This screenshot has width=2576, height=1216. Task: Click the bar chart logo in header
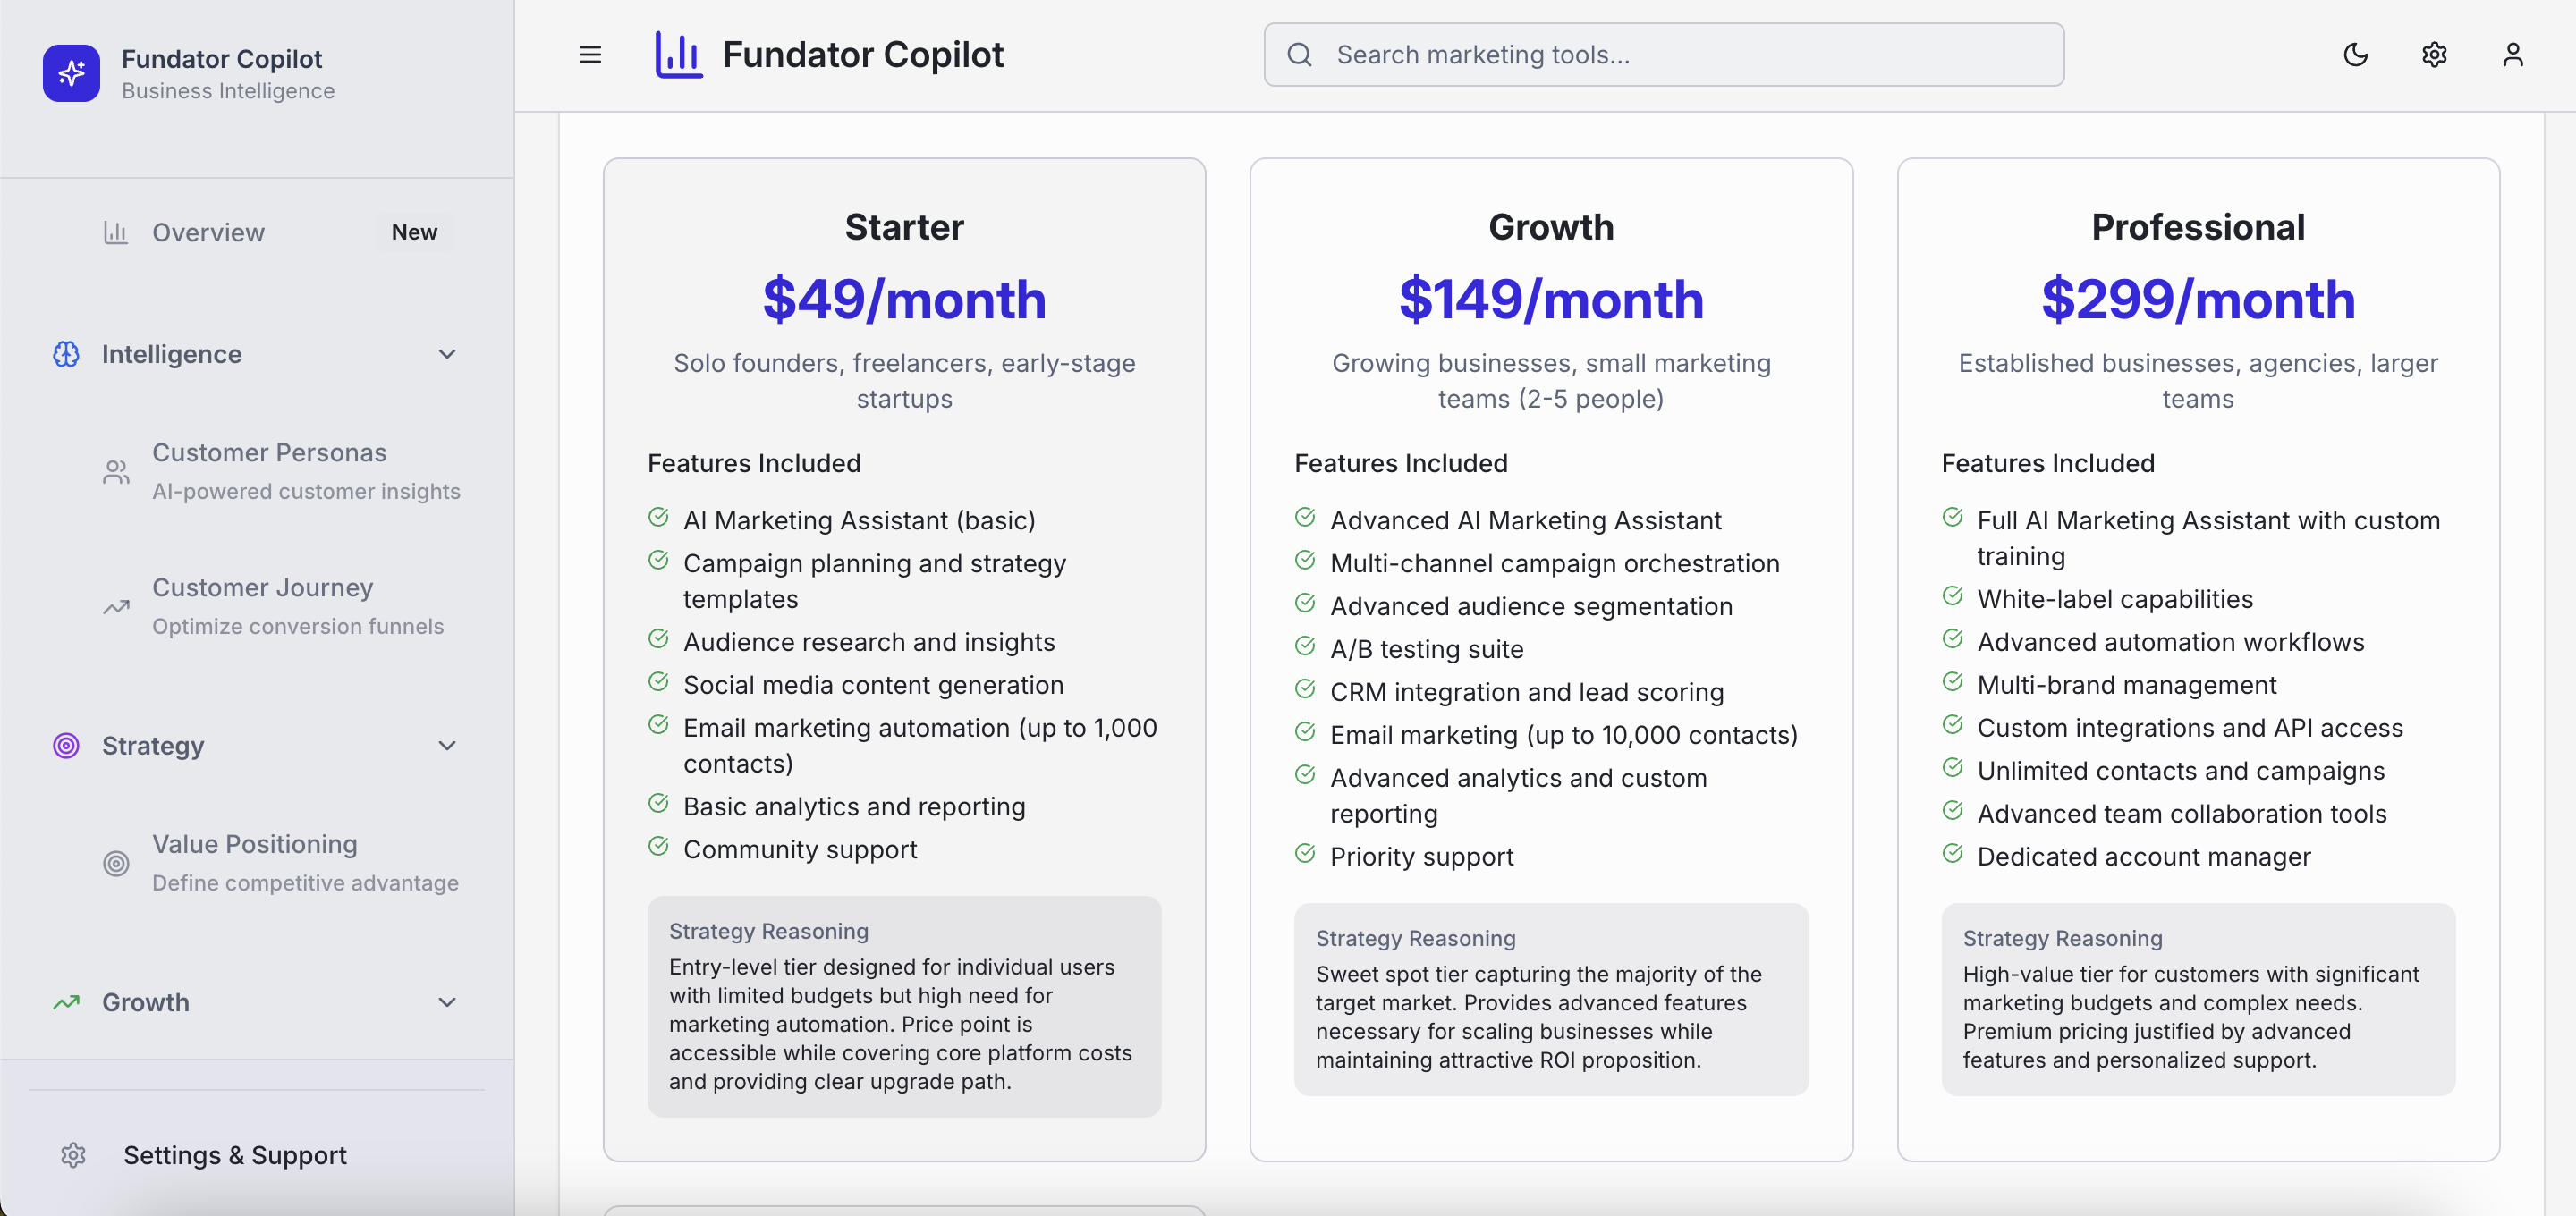(678, 55)
